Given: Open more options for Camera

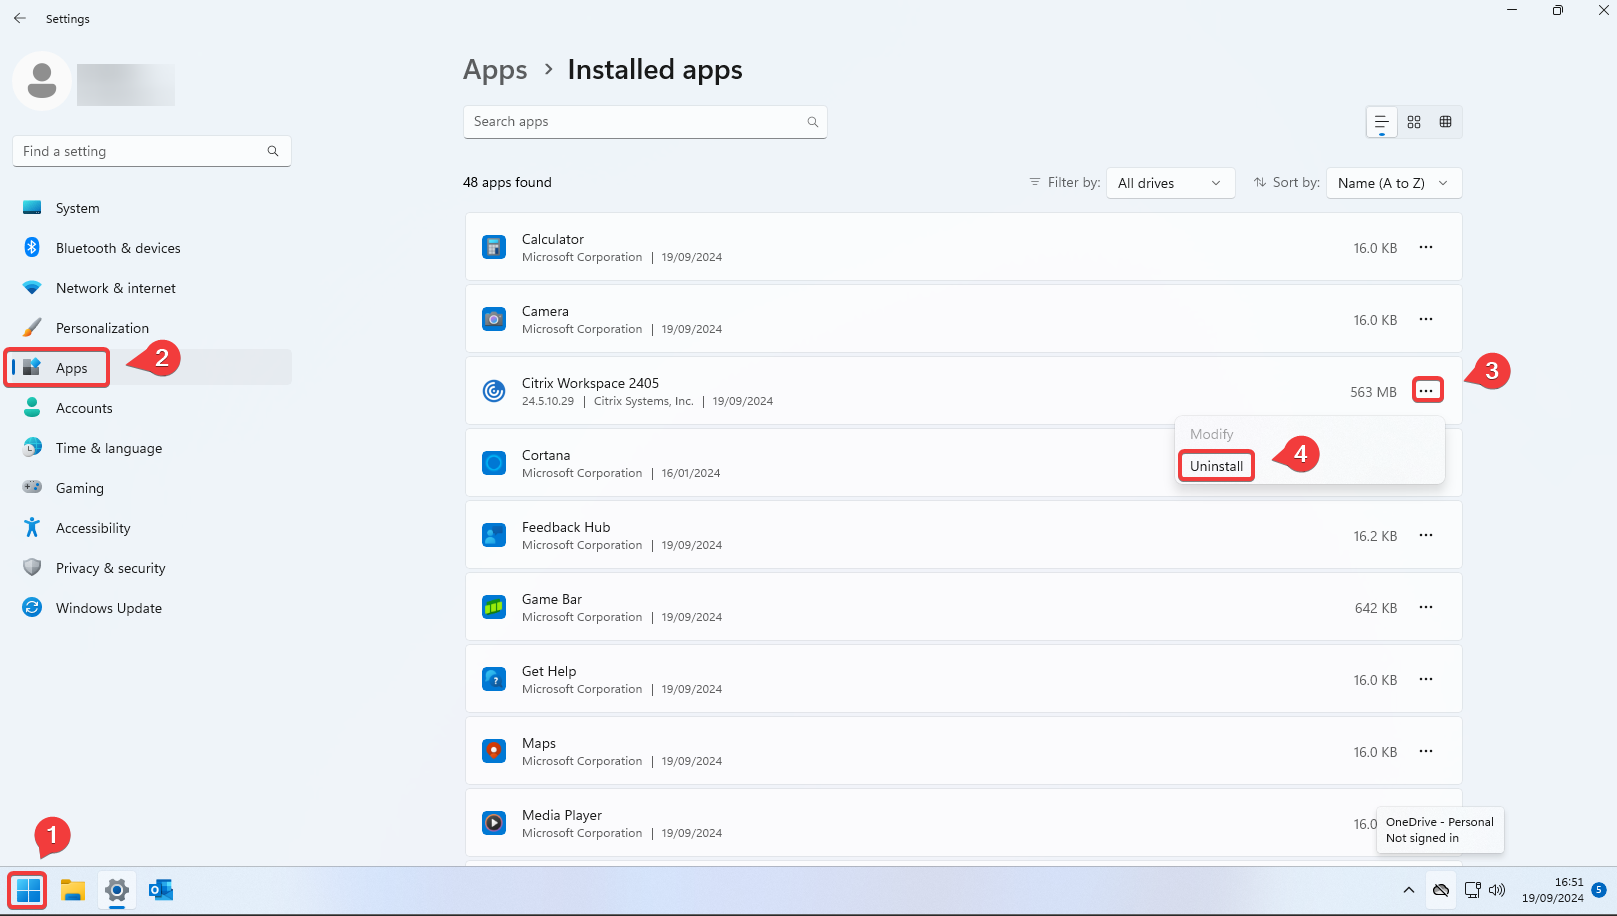Looking at the screenshot, I should pos(1426,319).
